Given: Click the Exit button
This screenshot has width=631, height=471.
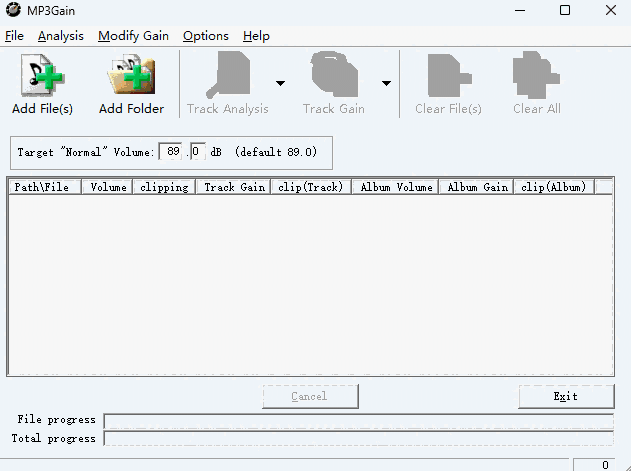Looking at the screenshot, I should pyautogui.click(x=566, y=397).
